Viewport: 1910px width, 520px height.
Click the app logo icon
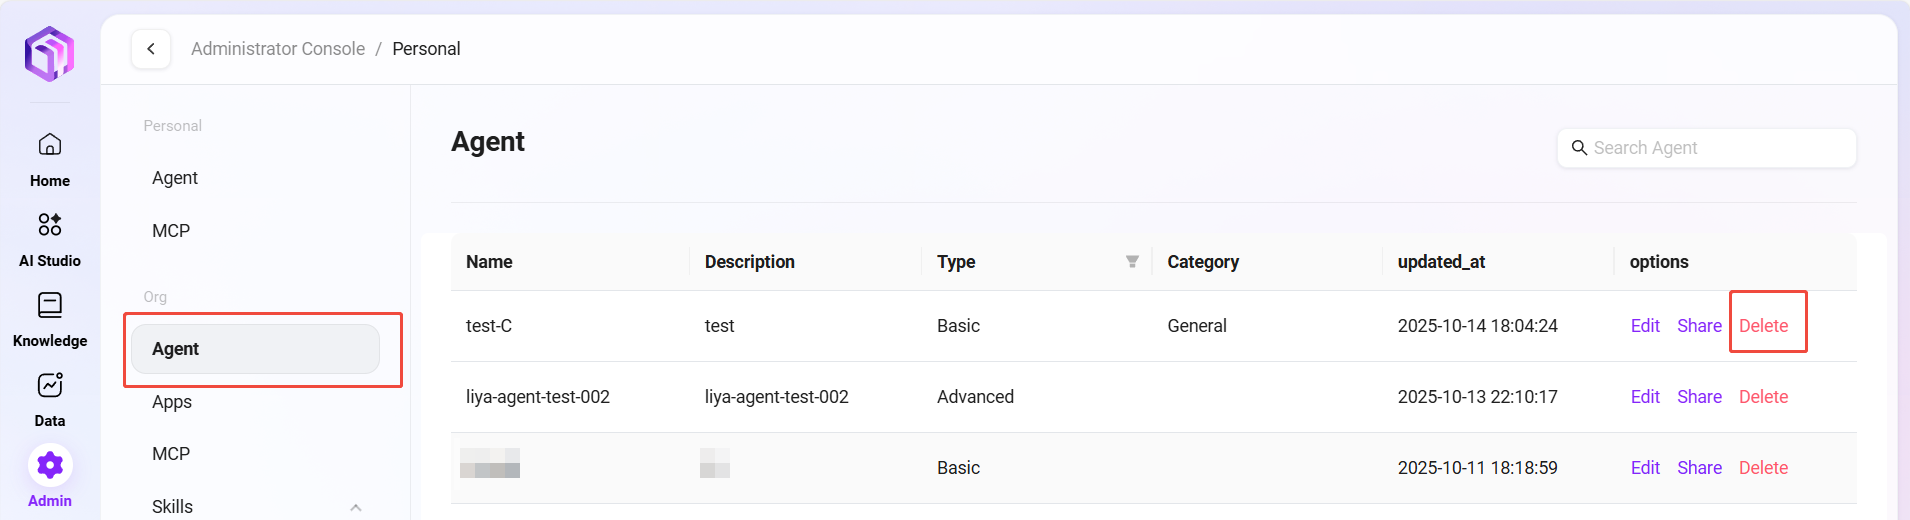click(x=50, y=53)
